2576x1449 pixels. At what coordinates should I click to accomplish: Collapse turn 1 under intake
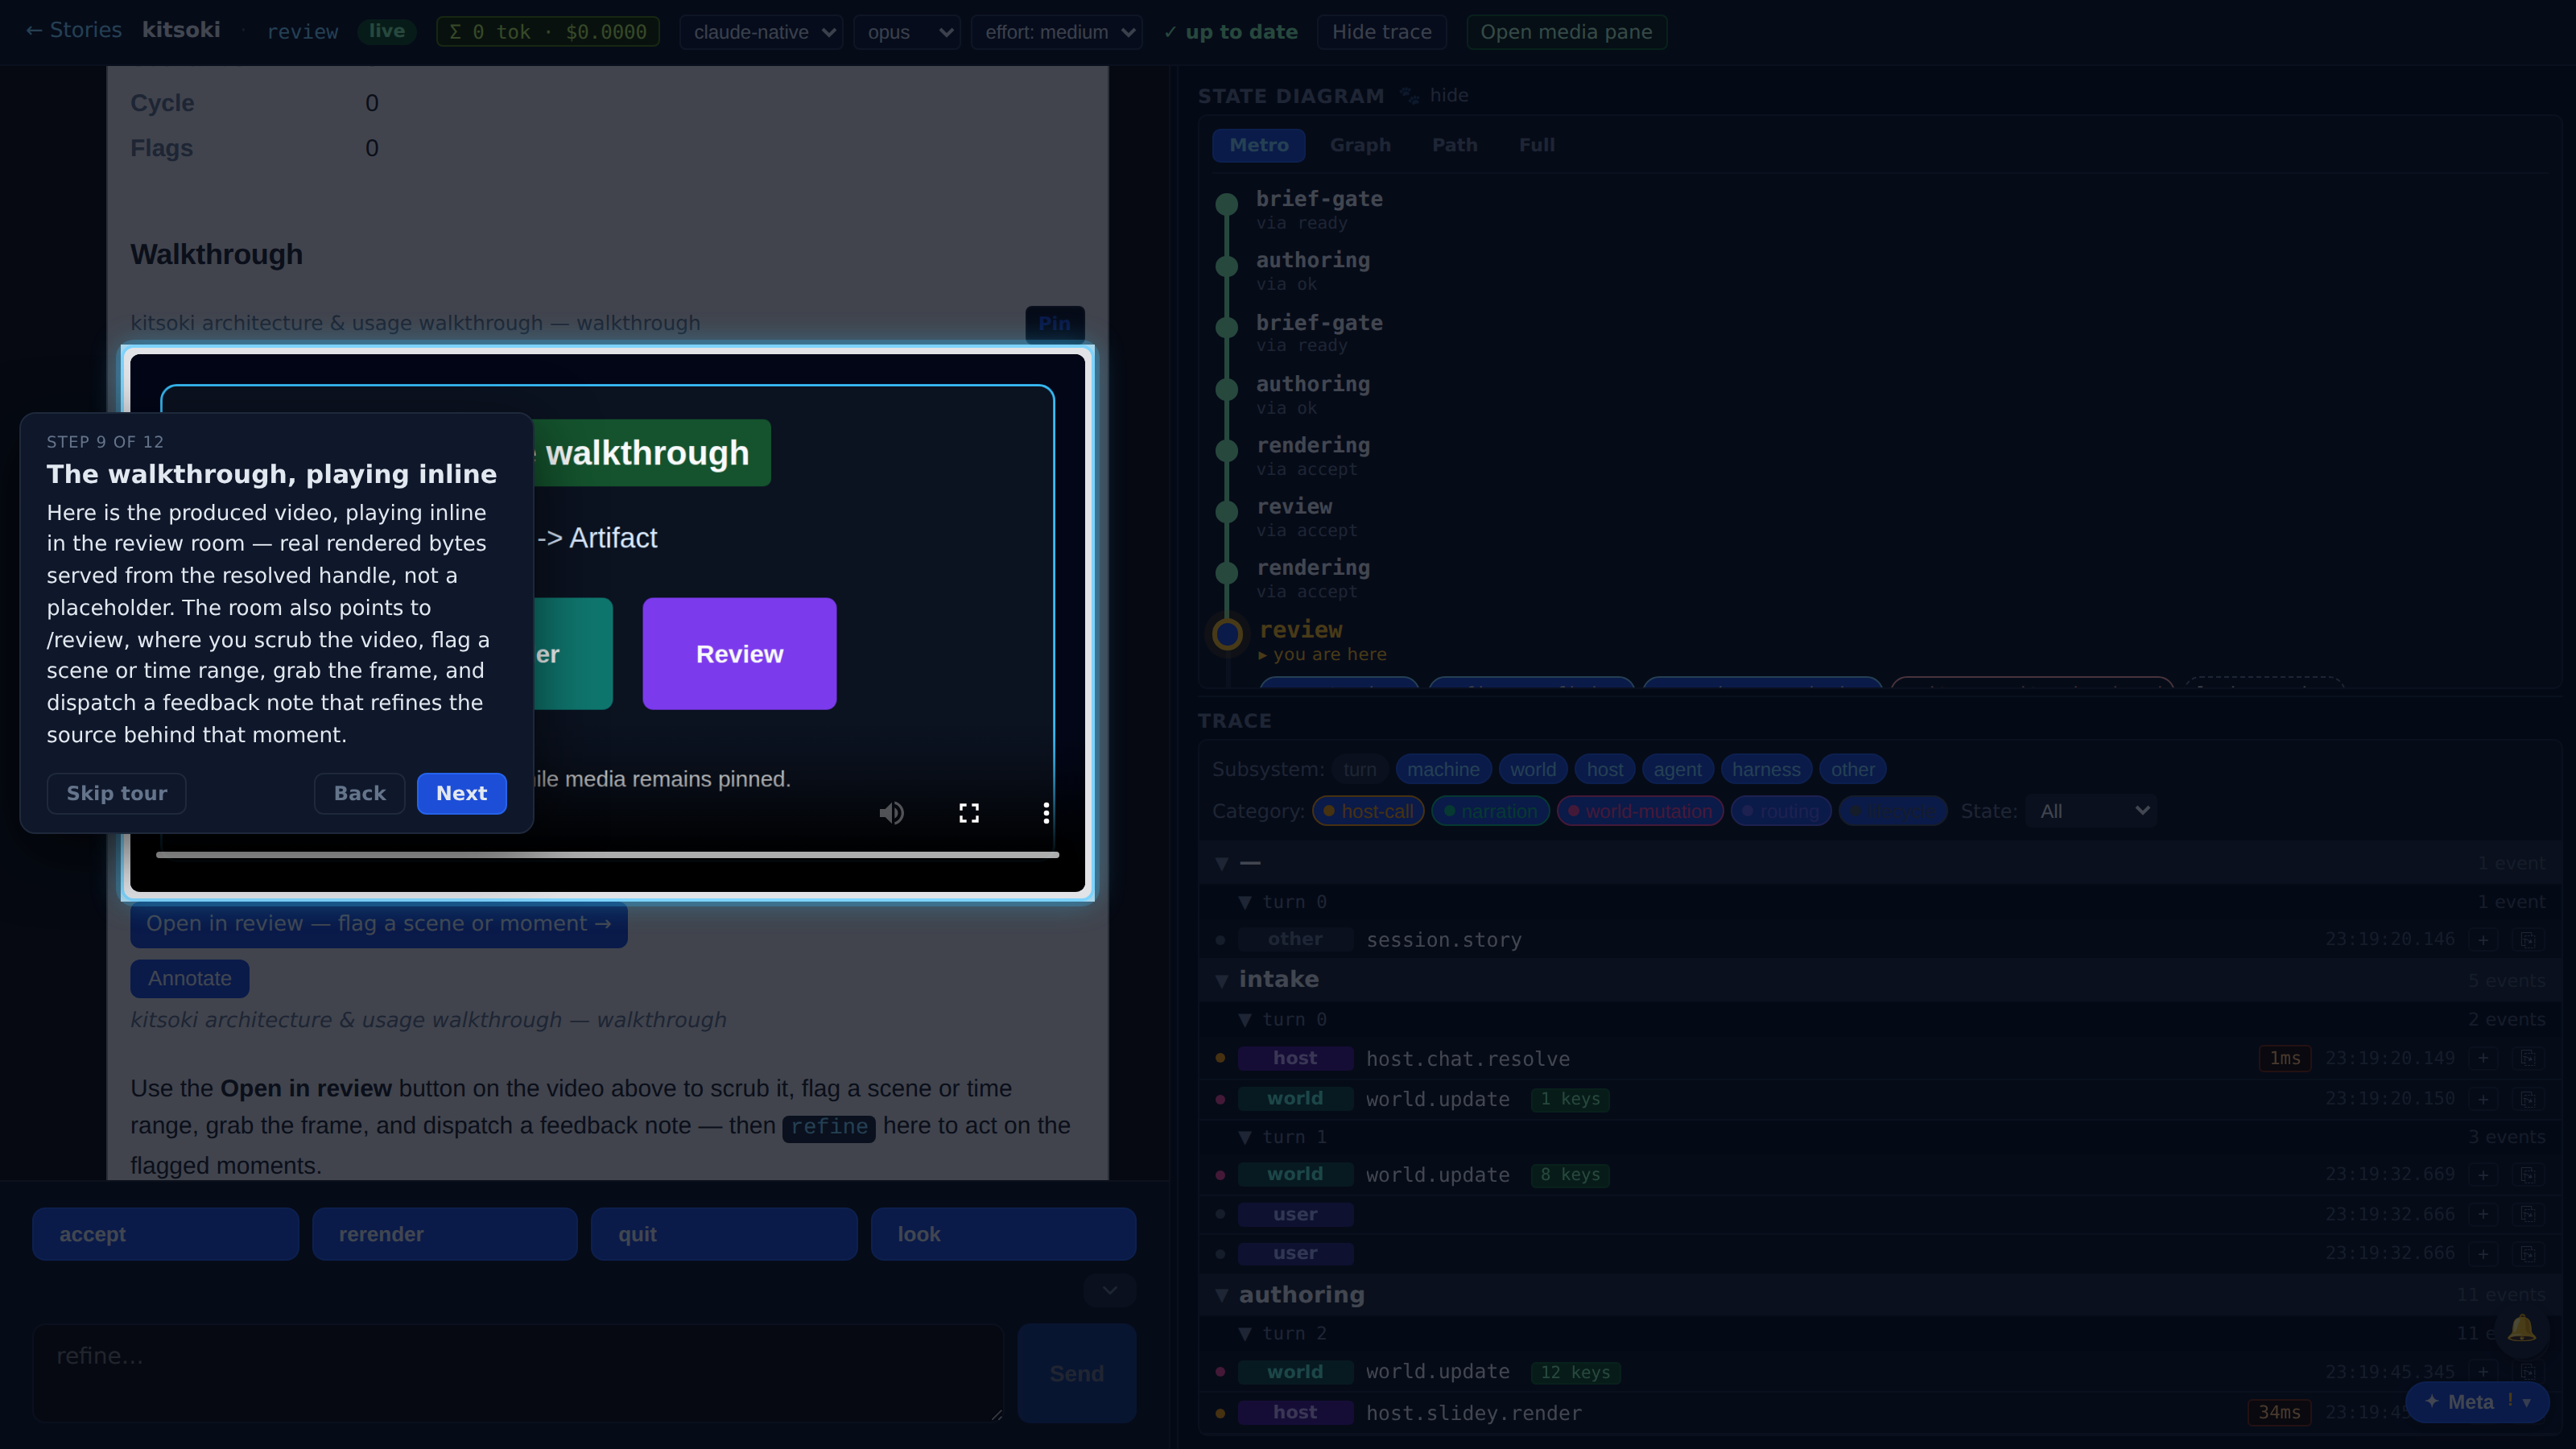[1245, 1137]
